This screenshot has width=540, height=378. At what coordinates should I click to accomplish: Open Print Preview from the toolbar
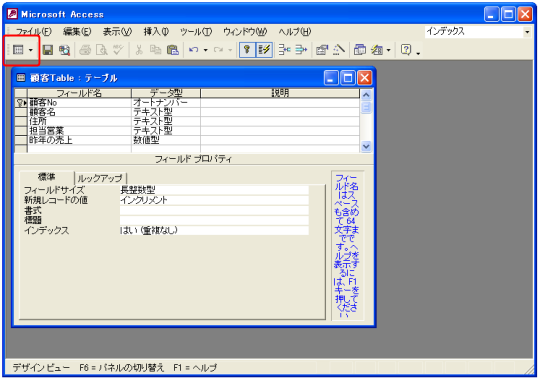[102, 50]
